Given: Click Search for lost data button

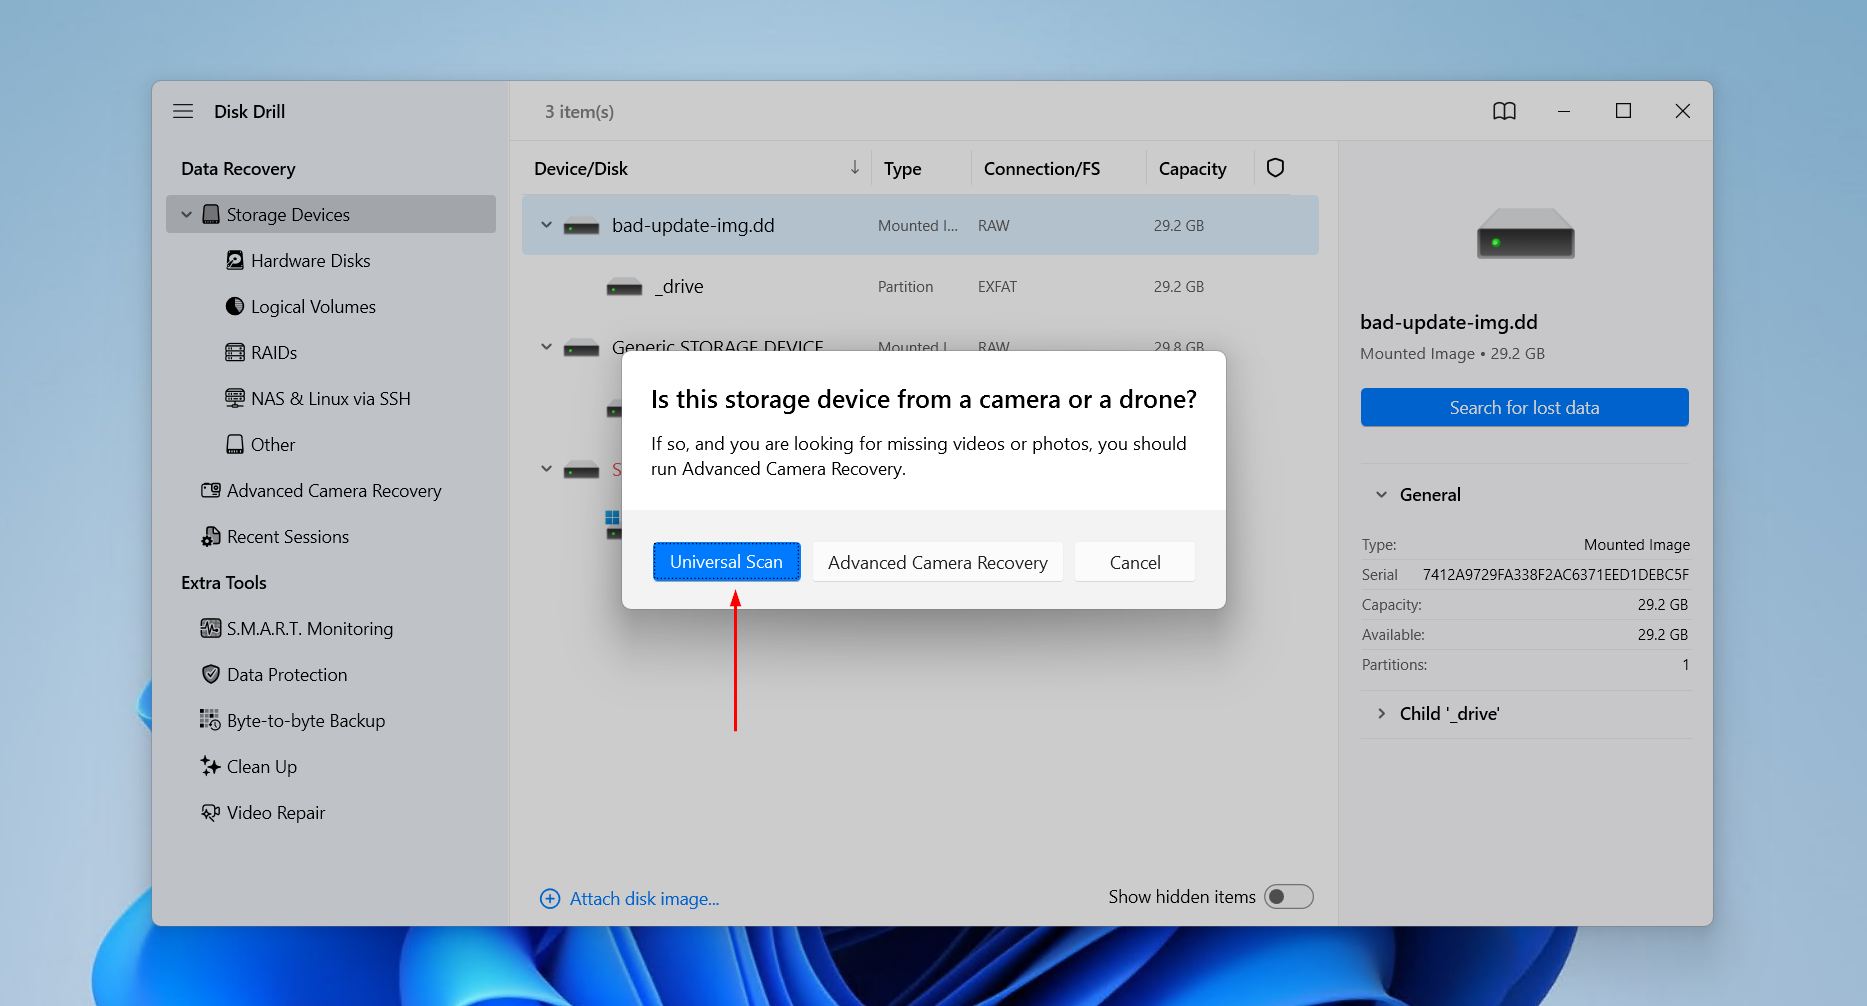Looking at the screenshot, I should (1524, 407).
